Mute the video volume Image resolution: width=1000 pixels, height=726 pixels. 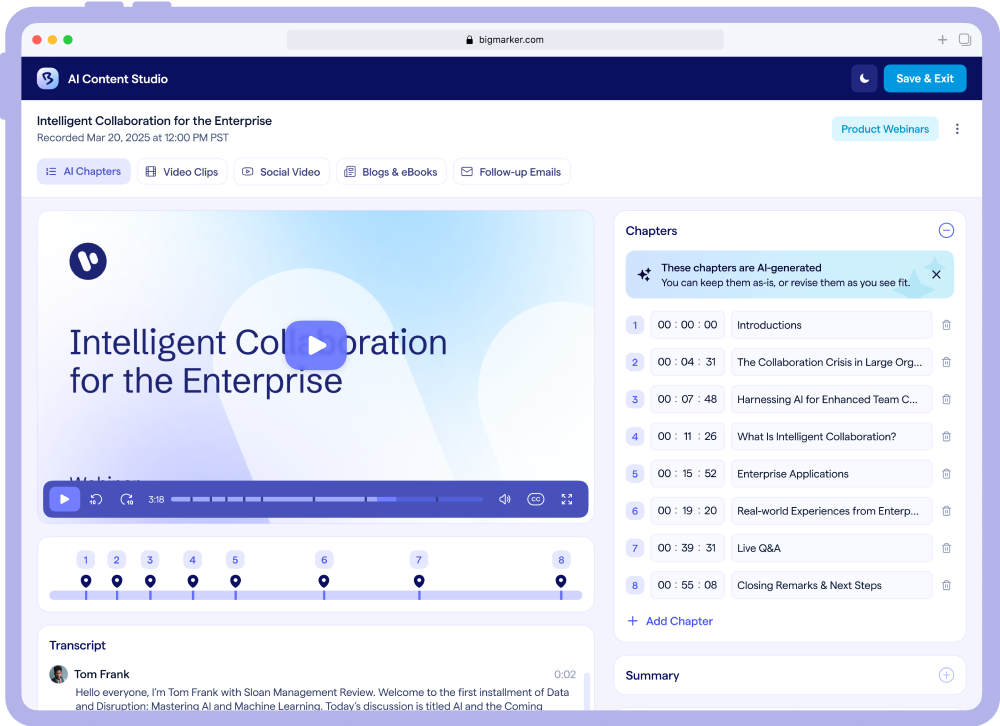pyautogui.click(x=505, y=499)
